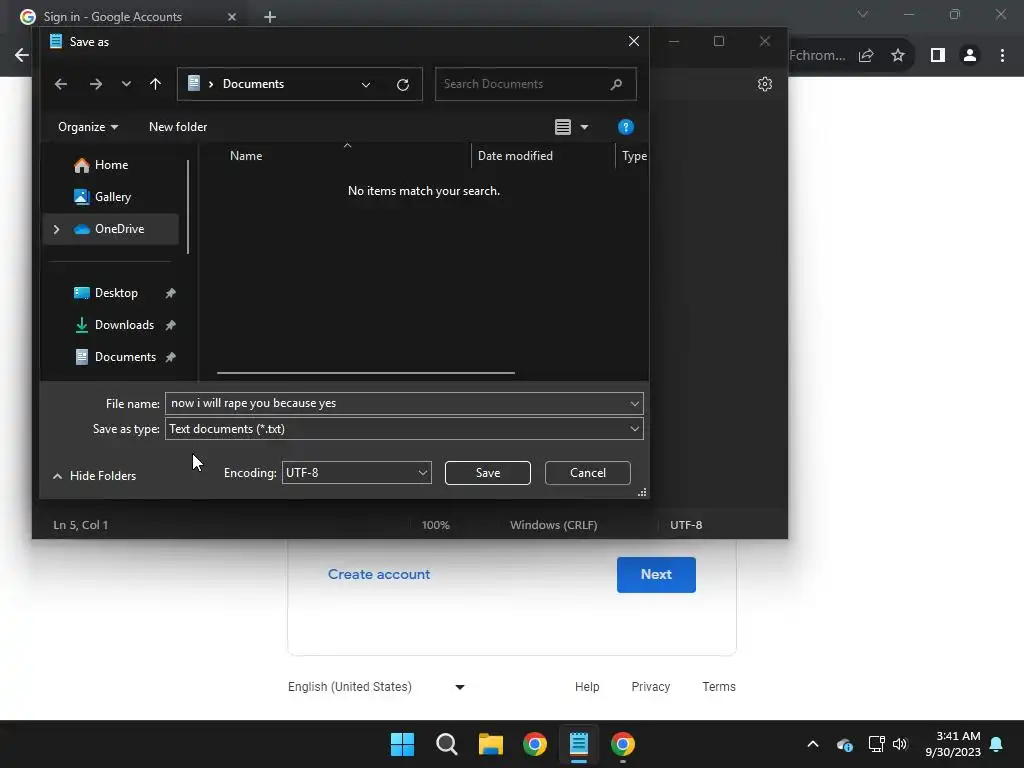Click 100% zoom level in status bar
1024x768 pixels.
point(436,525)
